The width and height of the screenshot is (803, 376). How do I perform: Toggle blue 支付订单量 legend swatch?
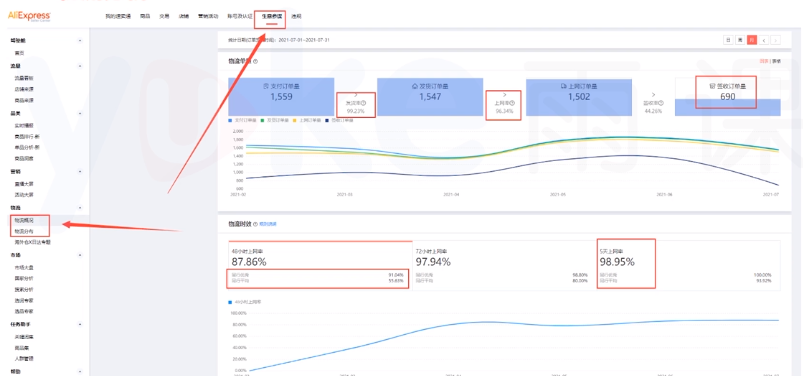click(230, 120)
